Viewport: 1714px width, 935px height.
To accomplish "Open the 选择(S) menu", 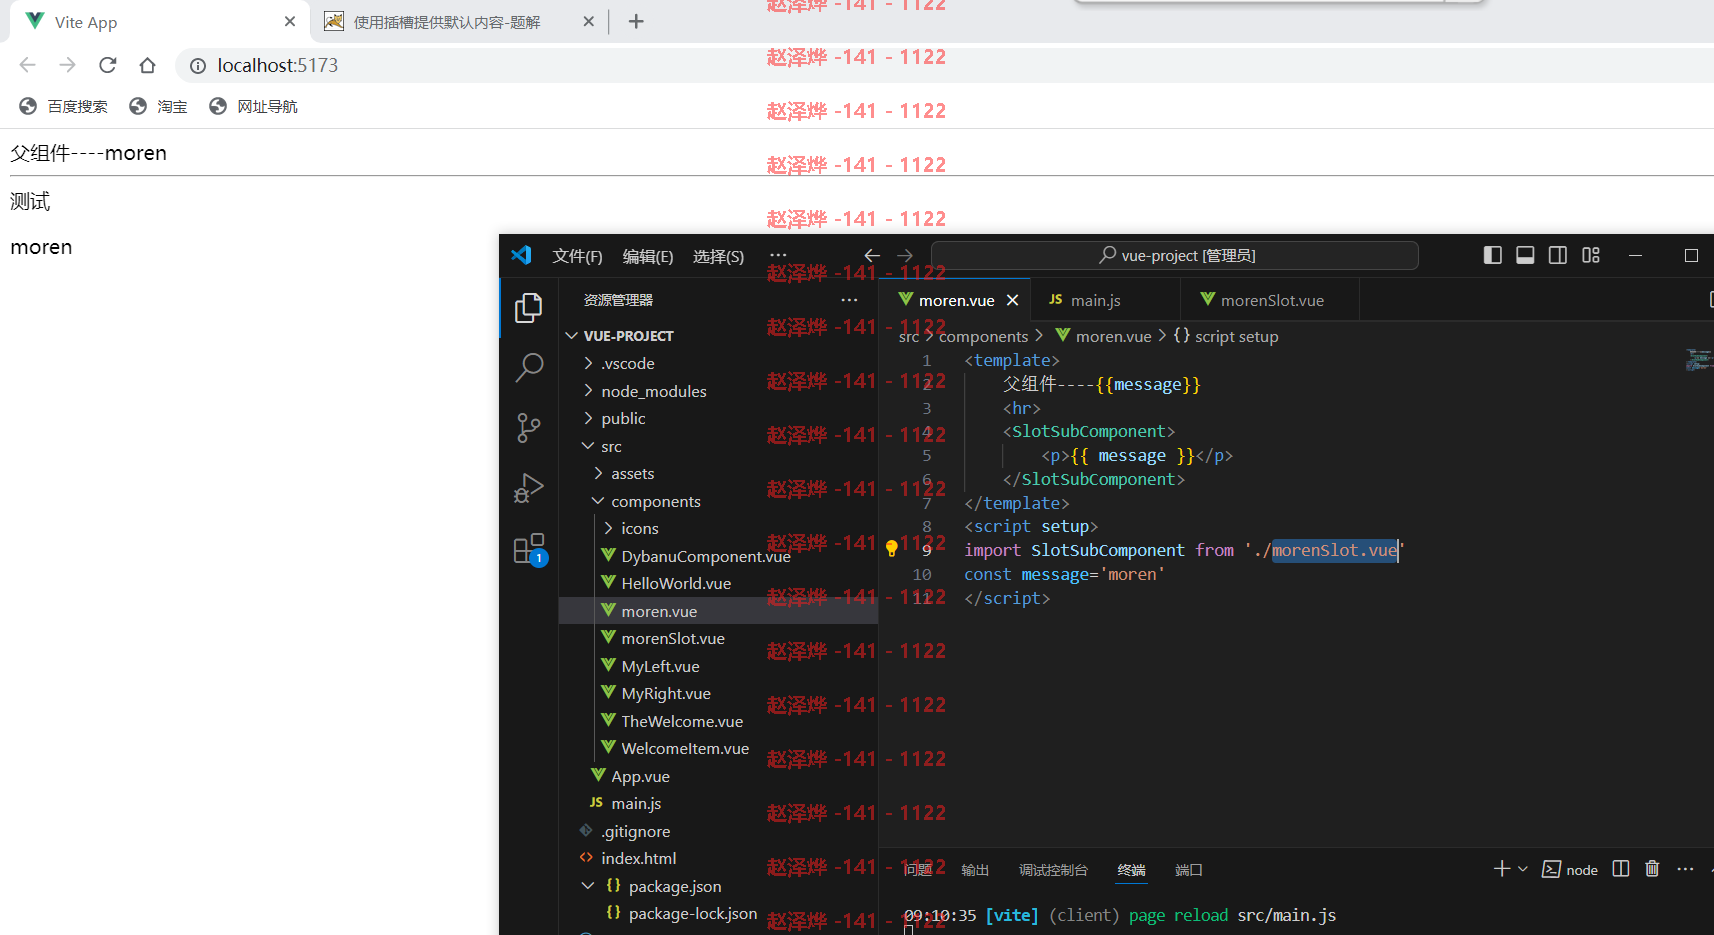I will (x=718, y=256).
